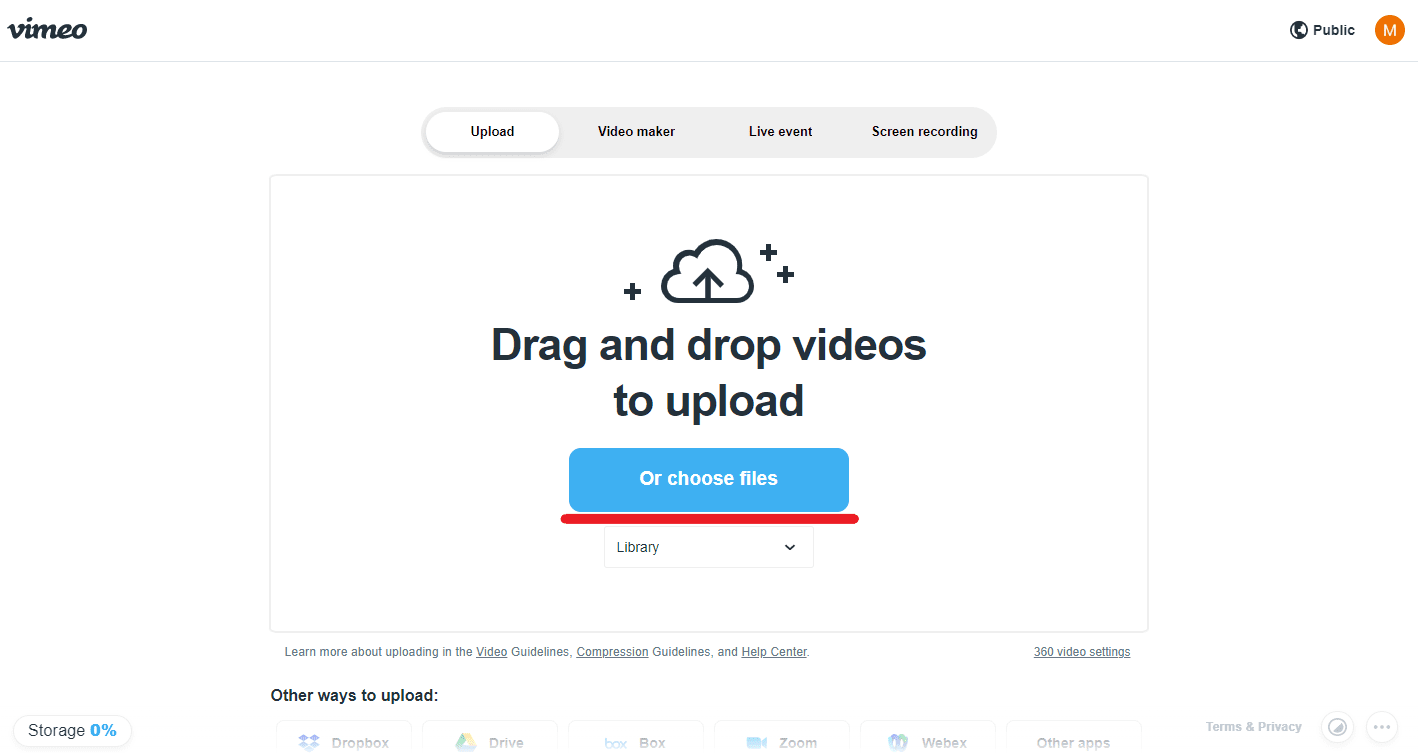This screenshot has width=1418, height=753.
Task: Click the Google Drive icon
Action: (465, 742)
